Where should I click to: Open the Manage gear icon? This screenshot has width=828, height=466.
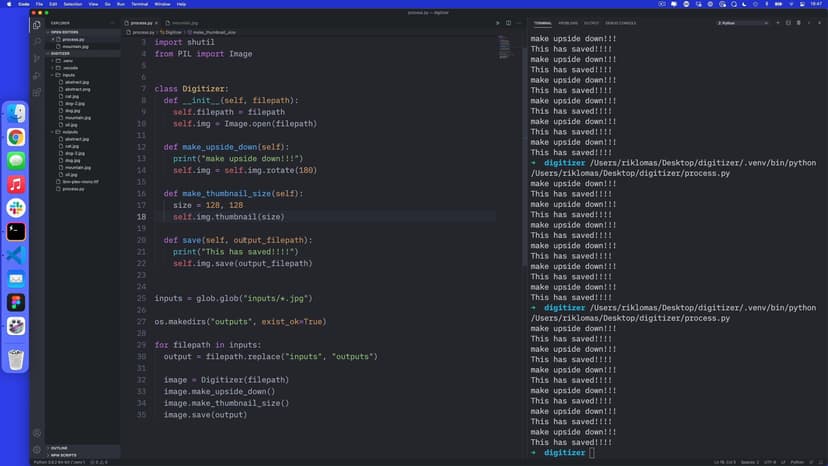pyautogui.click(x=37, y=449)
